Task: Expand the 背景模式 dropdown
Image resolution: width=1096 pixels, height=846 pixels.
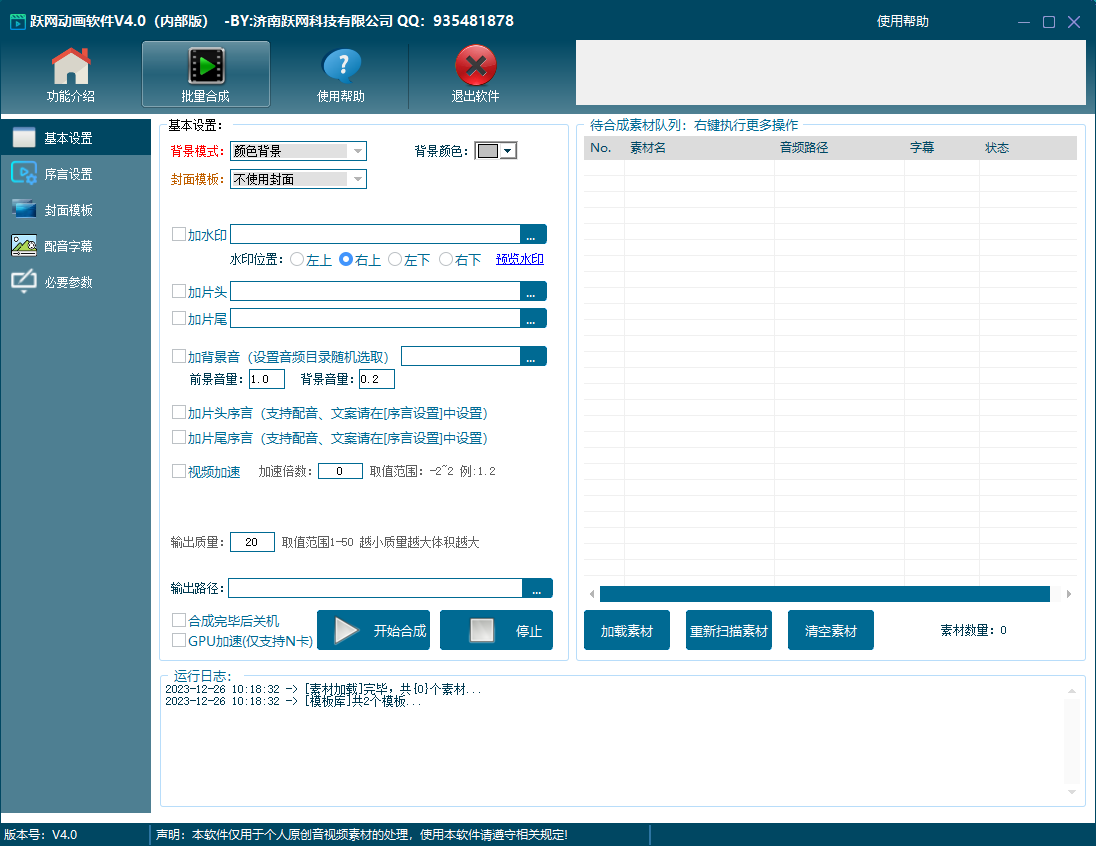Action: [x=357, y=151]
